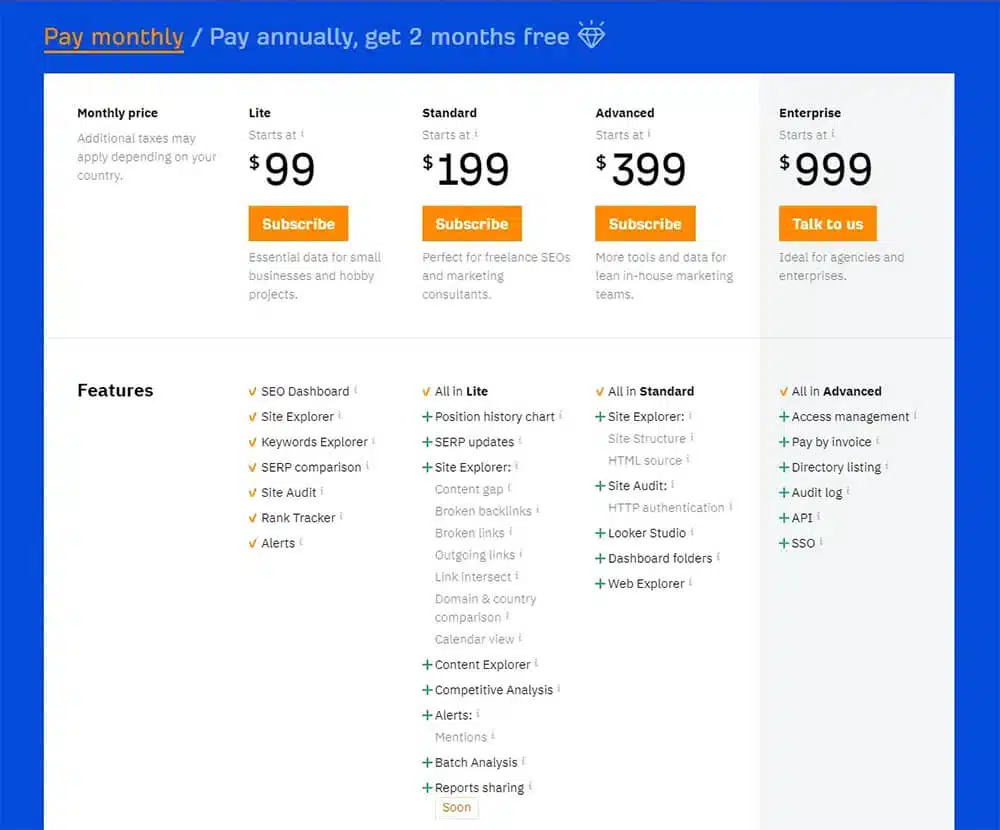
Task: Click info icon beside Keywords Explorer
Action: (373, 440)
